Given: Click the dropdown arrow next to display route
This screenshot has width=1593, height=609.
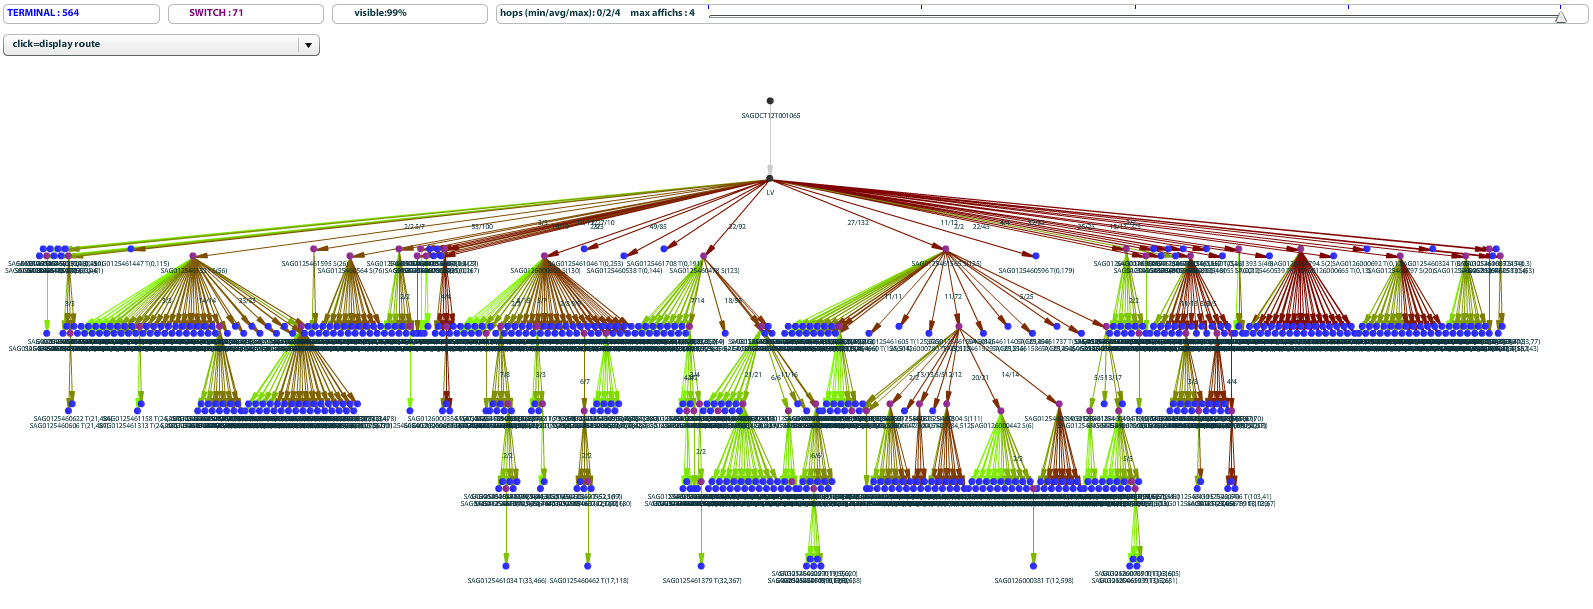Looking at the screenshot, I should point(308,45).
